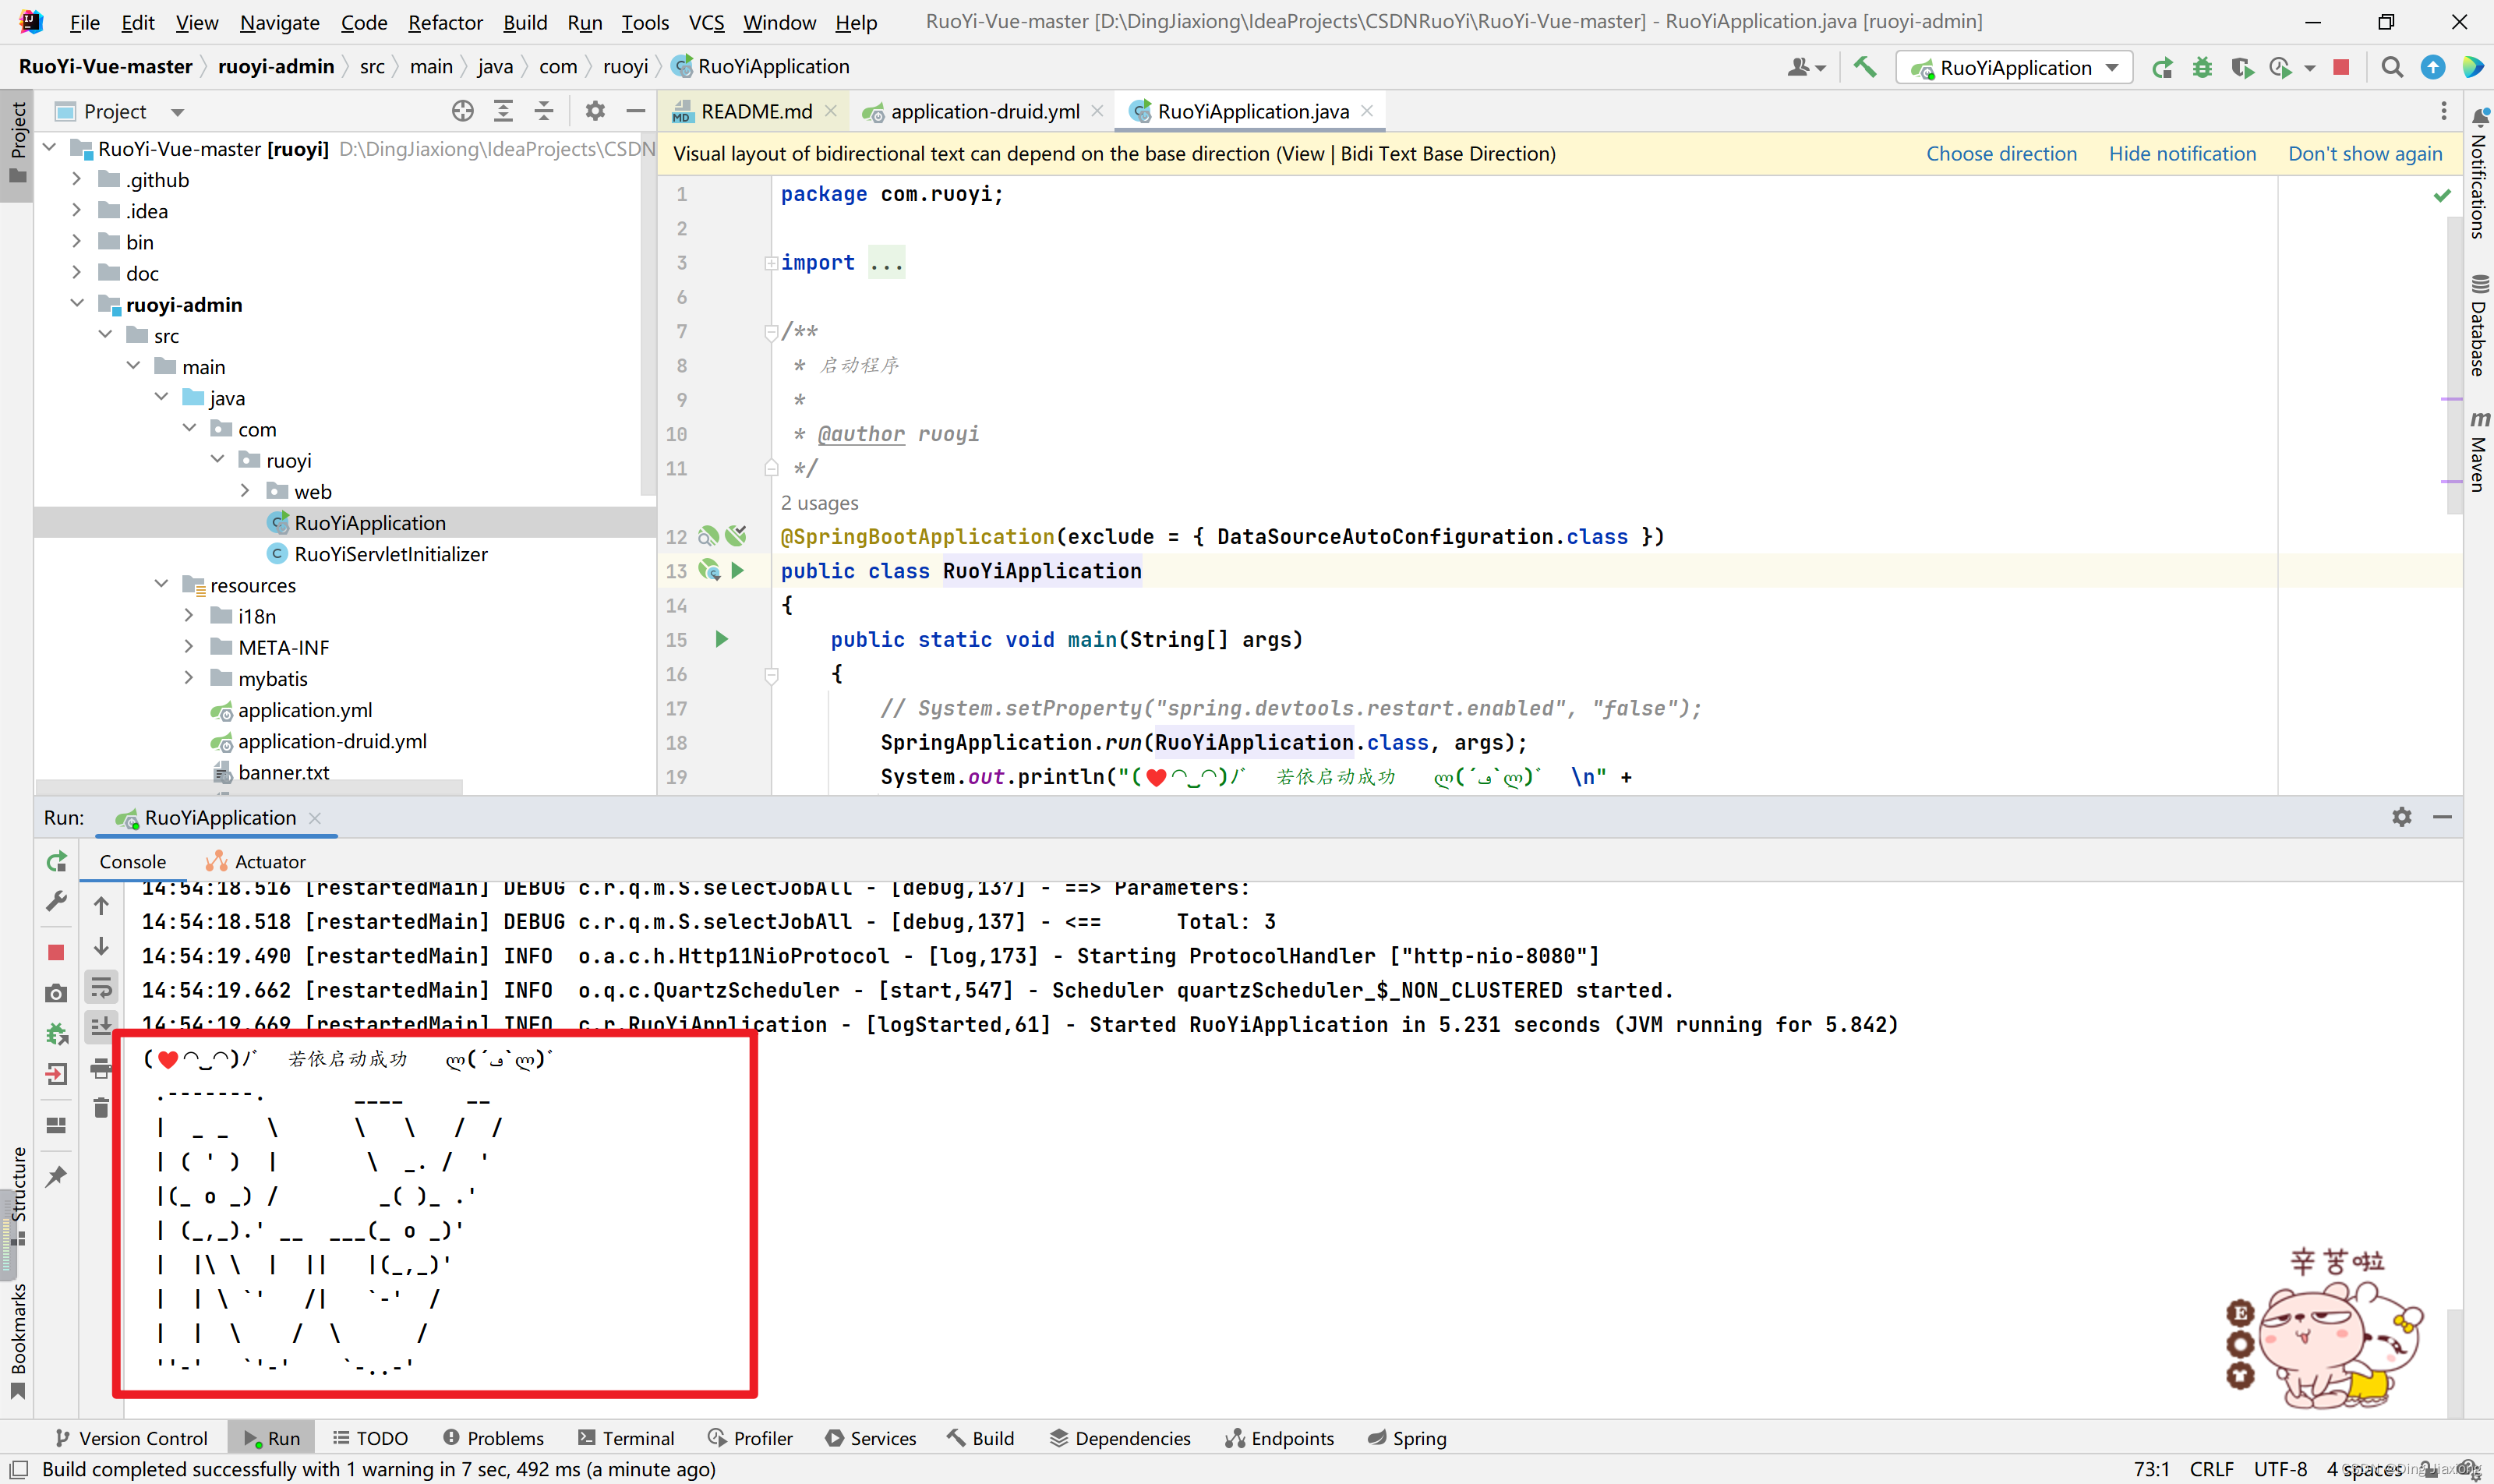Click the settings gear icon in Run panel
Screen dimensions: 2494x1484
pyautogui.click(x=2402, y=814)
